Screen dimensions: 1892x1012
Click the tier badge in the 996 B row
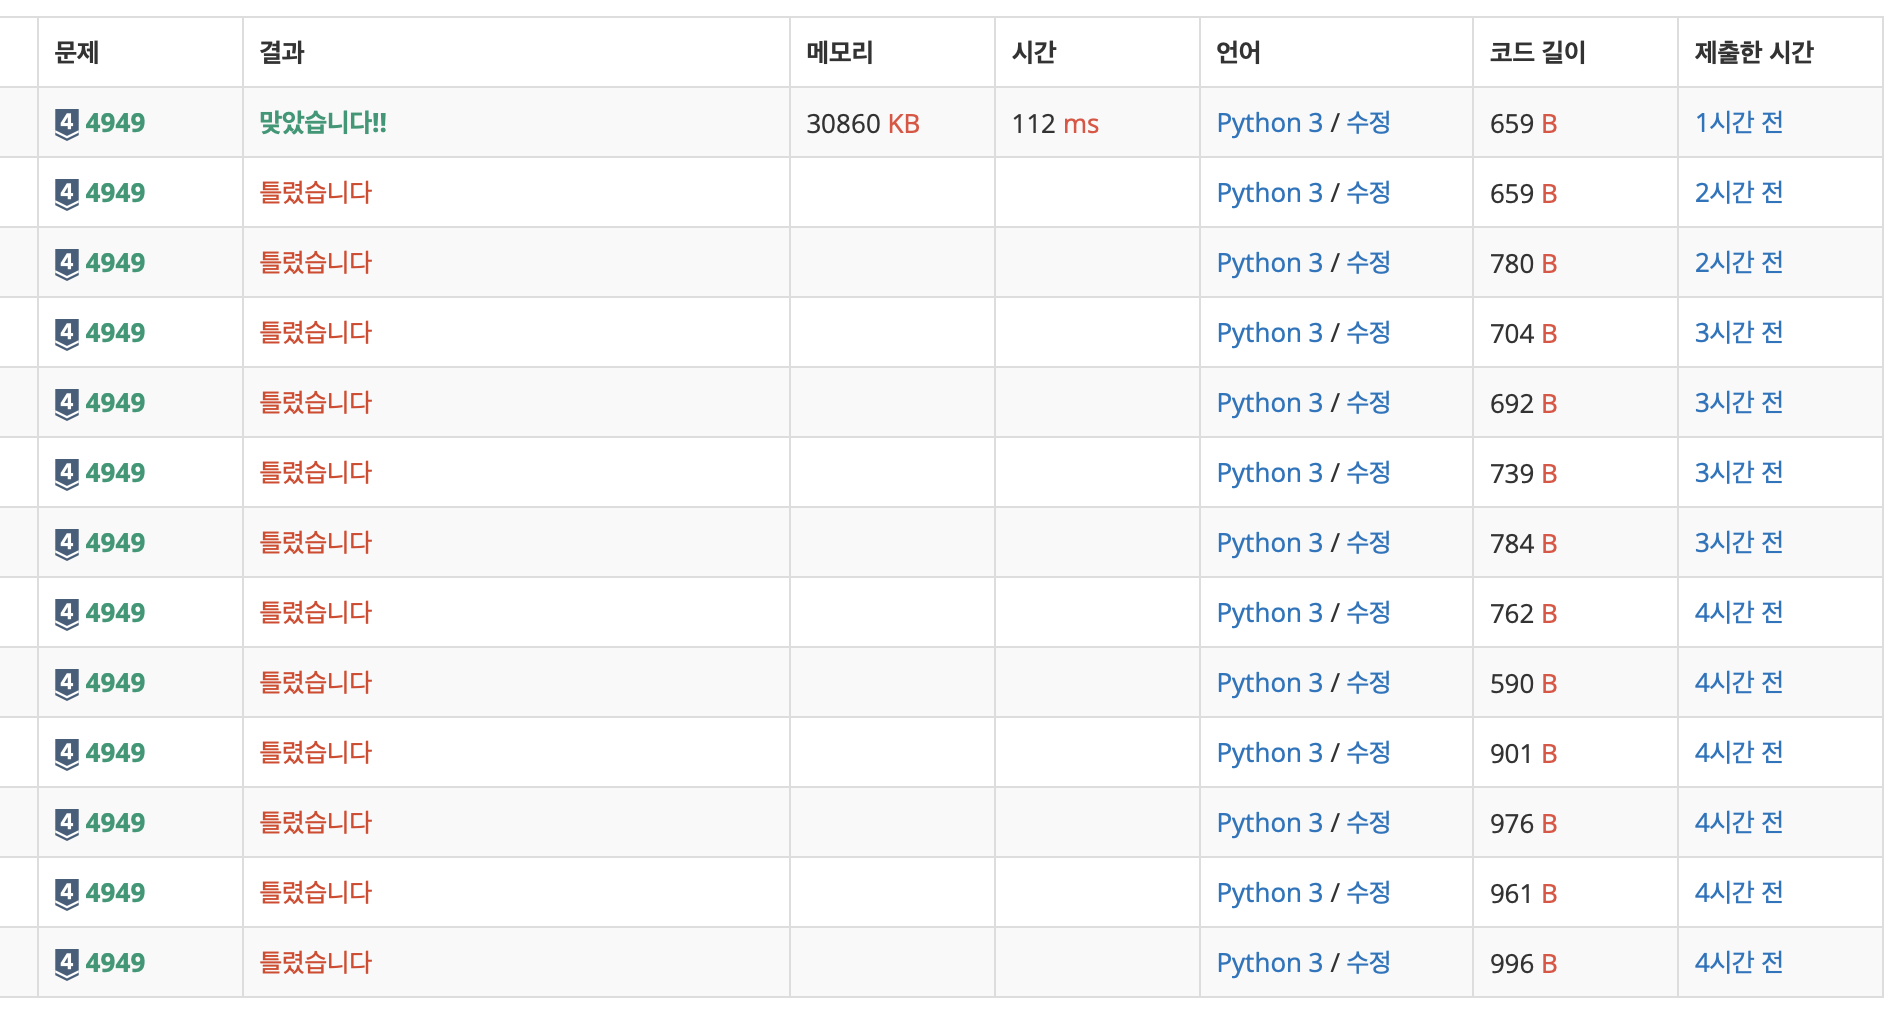point(67,964)
